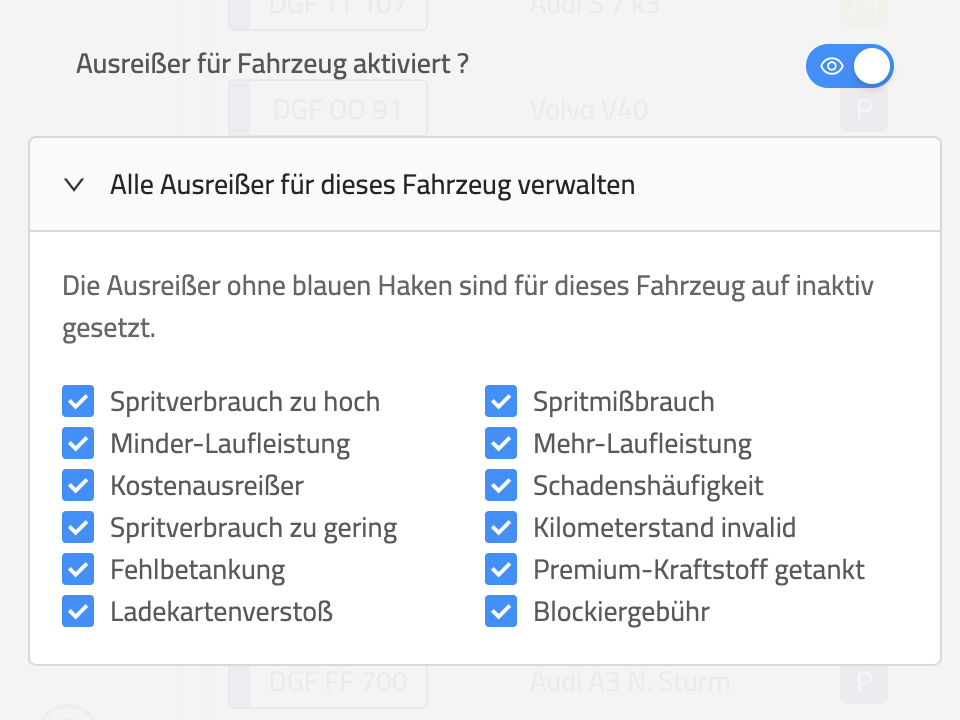The height and width of the screenshot is (720, 960).
Task: Disable the Spritmißbrauch checkbox
Action: click(x=501, y=402)
